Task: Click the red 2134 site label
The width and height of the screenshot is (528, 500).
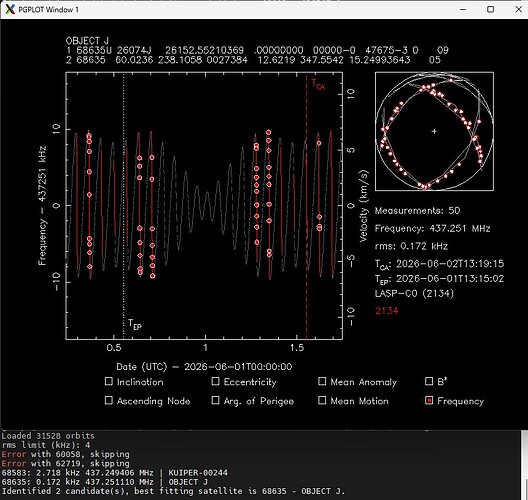Action: pos(387,310)
